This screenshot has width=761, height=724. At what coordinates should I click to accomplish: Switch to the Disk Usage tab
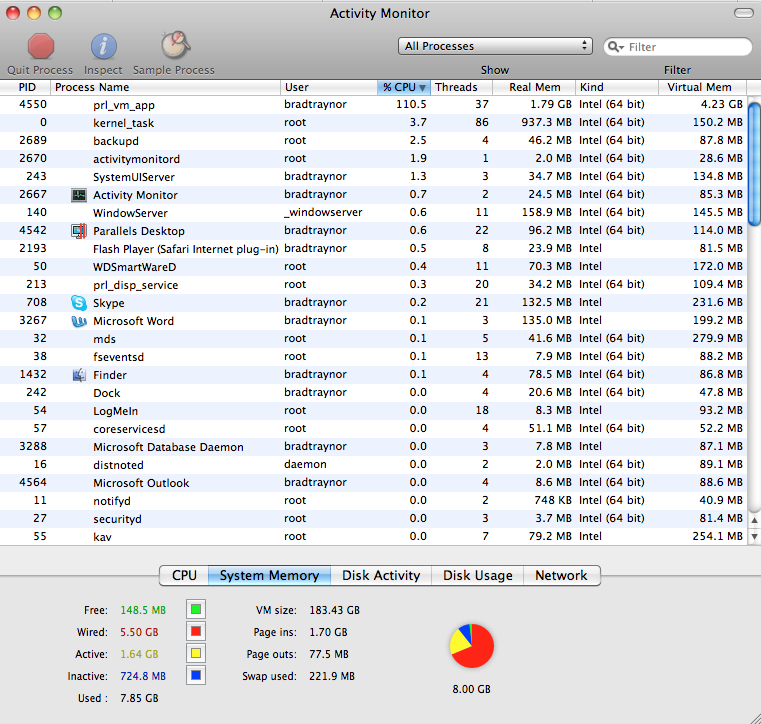click(x=478, y=576)
